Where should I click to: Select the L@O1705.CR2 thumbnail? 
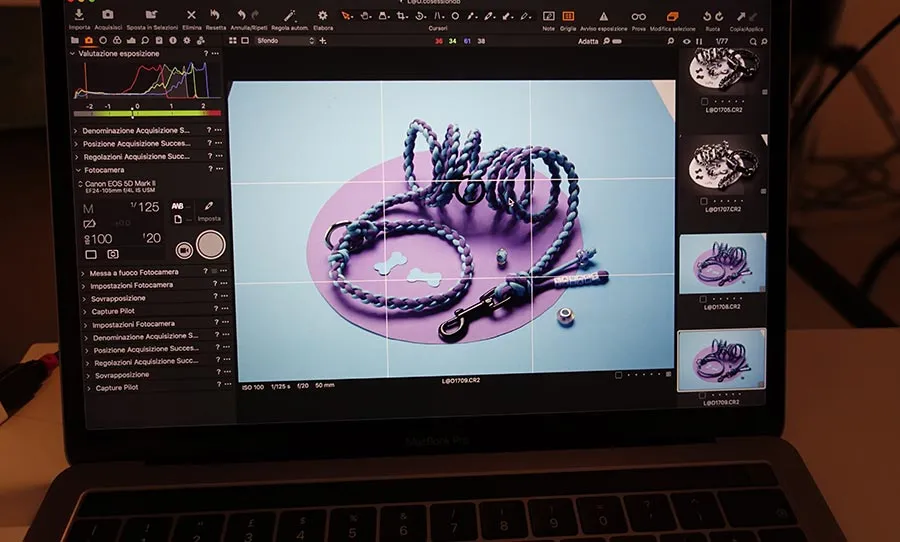(x=723, y=69)
